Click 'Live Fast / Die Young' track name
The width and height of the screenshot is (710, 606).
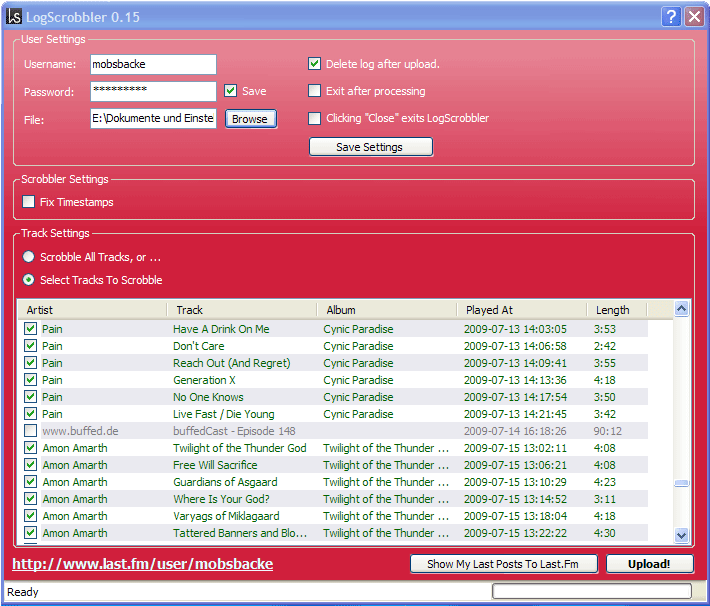point(224,414)
